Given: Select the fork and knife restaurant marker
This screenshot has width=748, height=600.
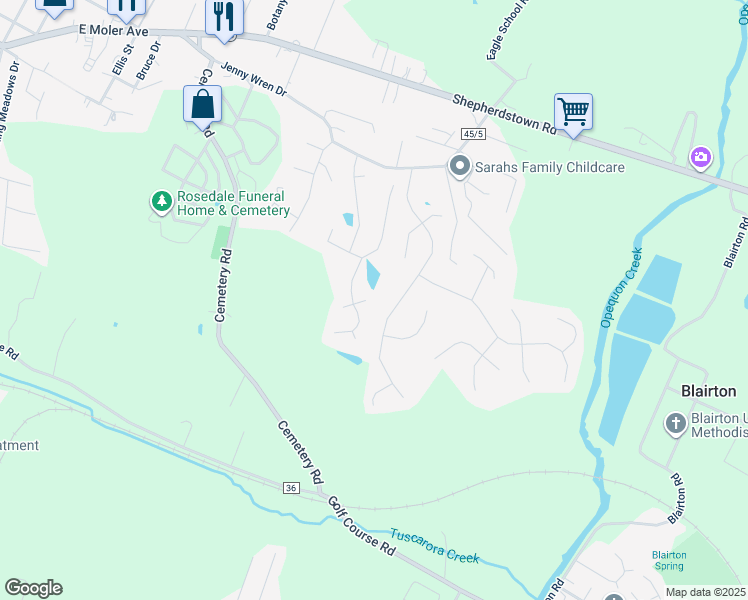Looking at the screenshot, I should [x=224, y=20].
